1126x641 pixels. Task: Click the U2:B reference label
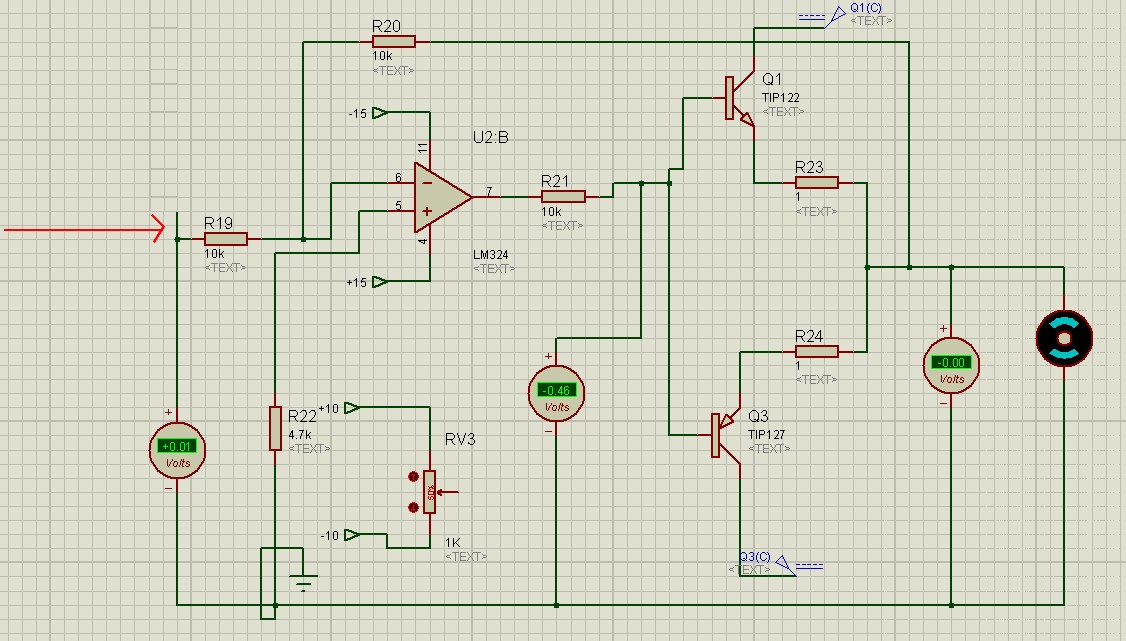tap(490, 137)
